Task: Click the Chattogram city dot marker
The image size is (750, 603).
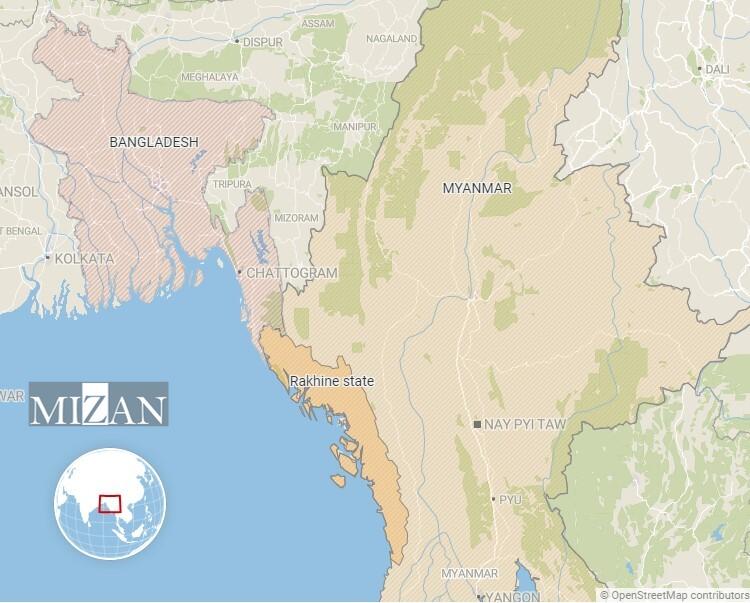Action: (240, 272)
